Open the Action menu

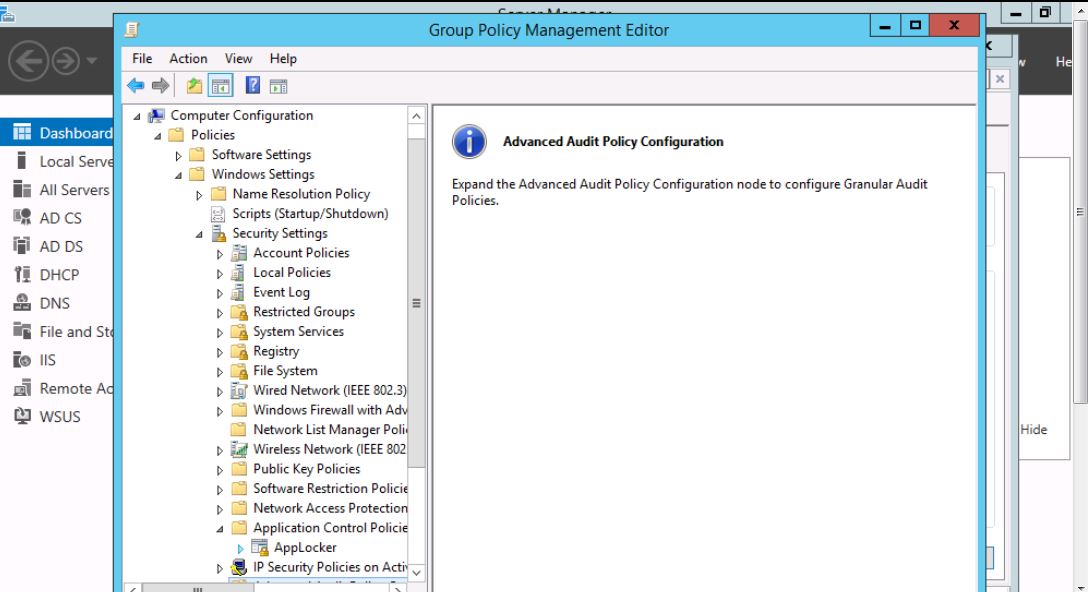[x=188, y=60]
